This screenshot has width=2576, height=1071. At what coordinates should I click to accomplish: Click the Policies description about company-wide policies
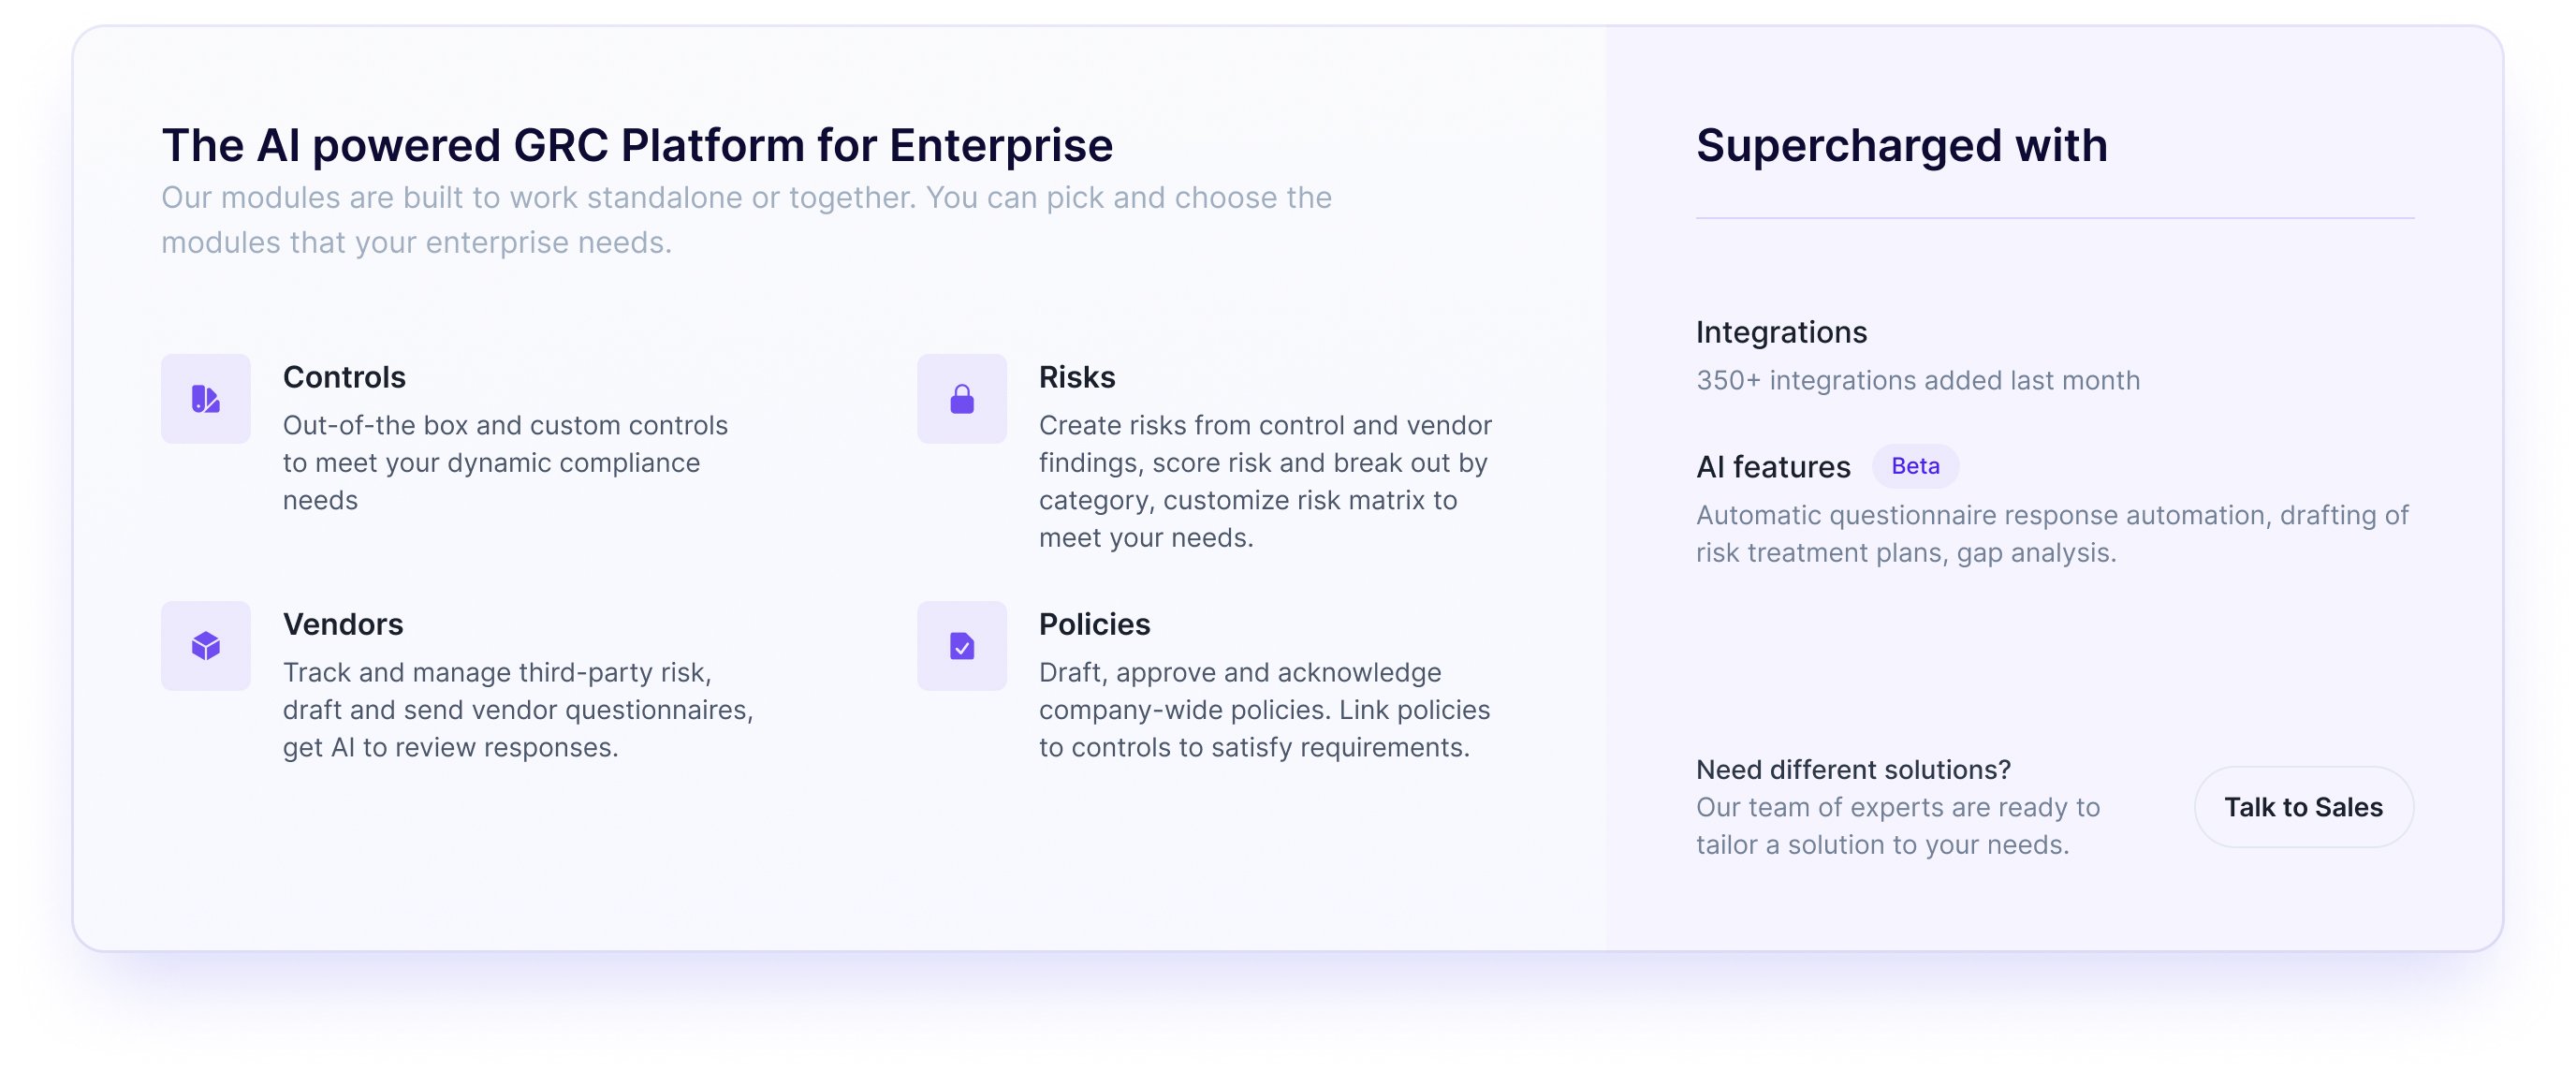tap(1264, 709)
